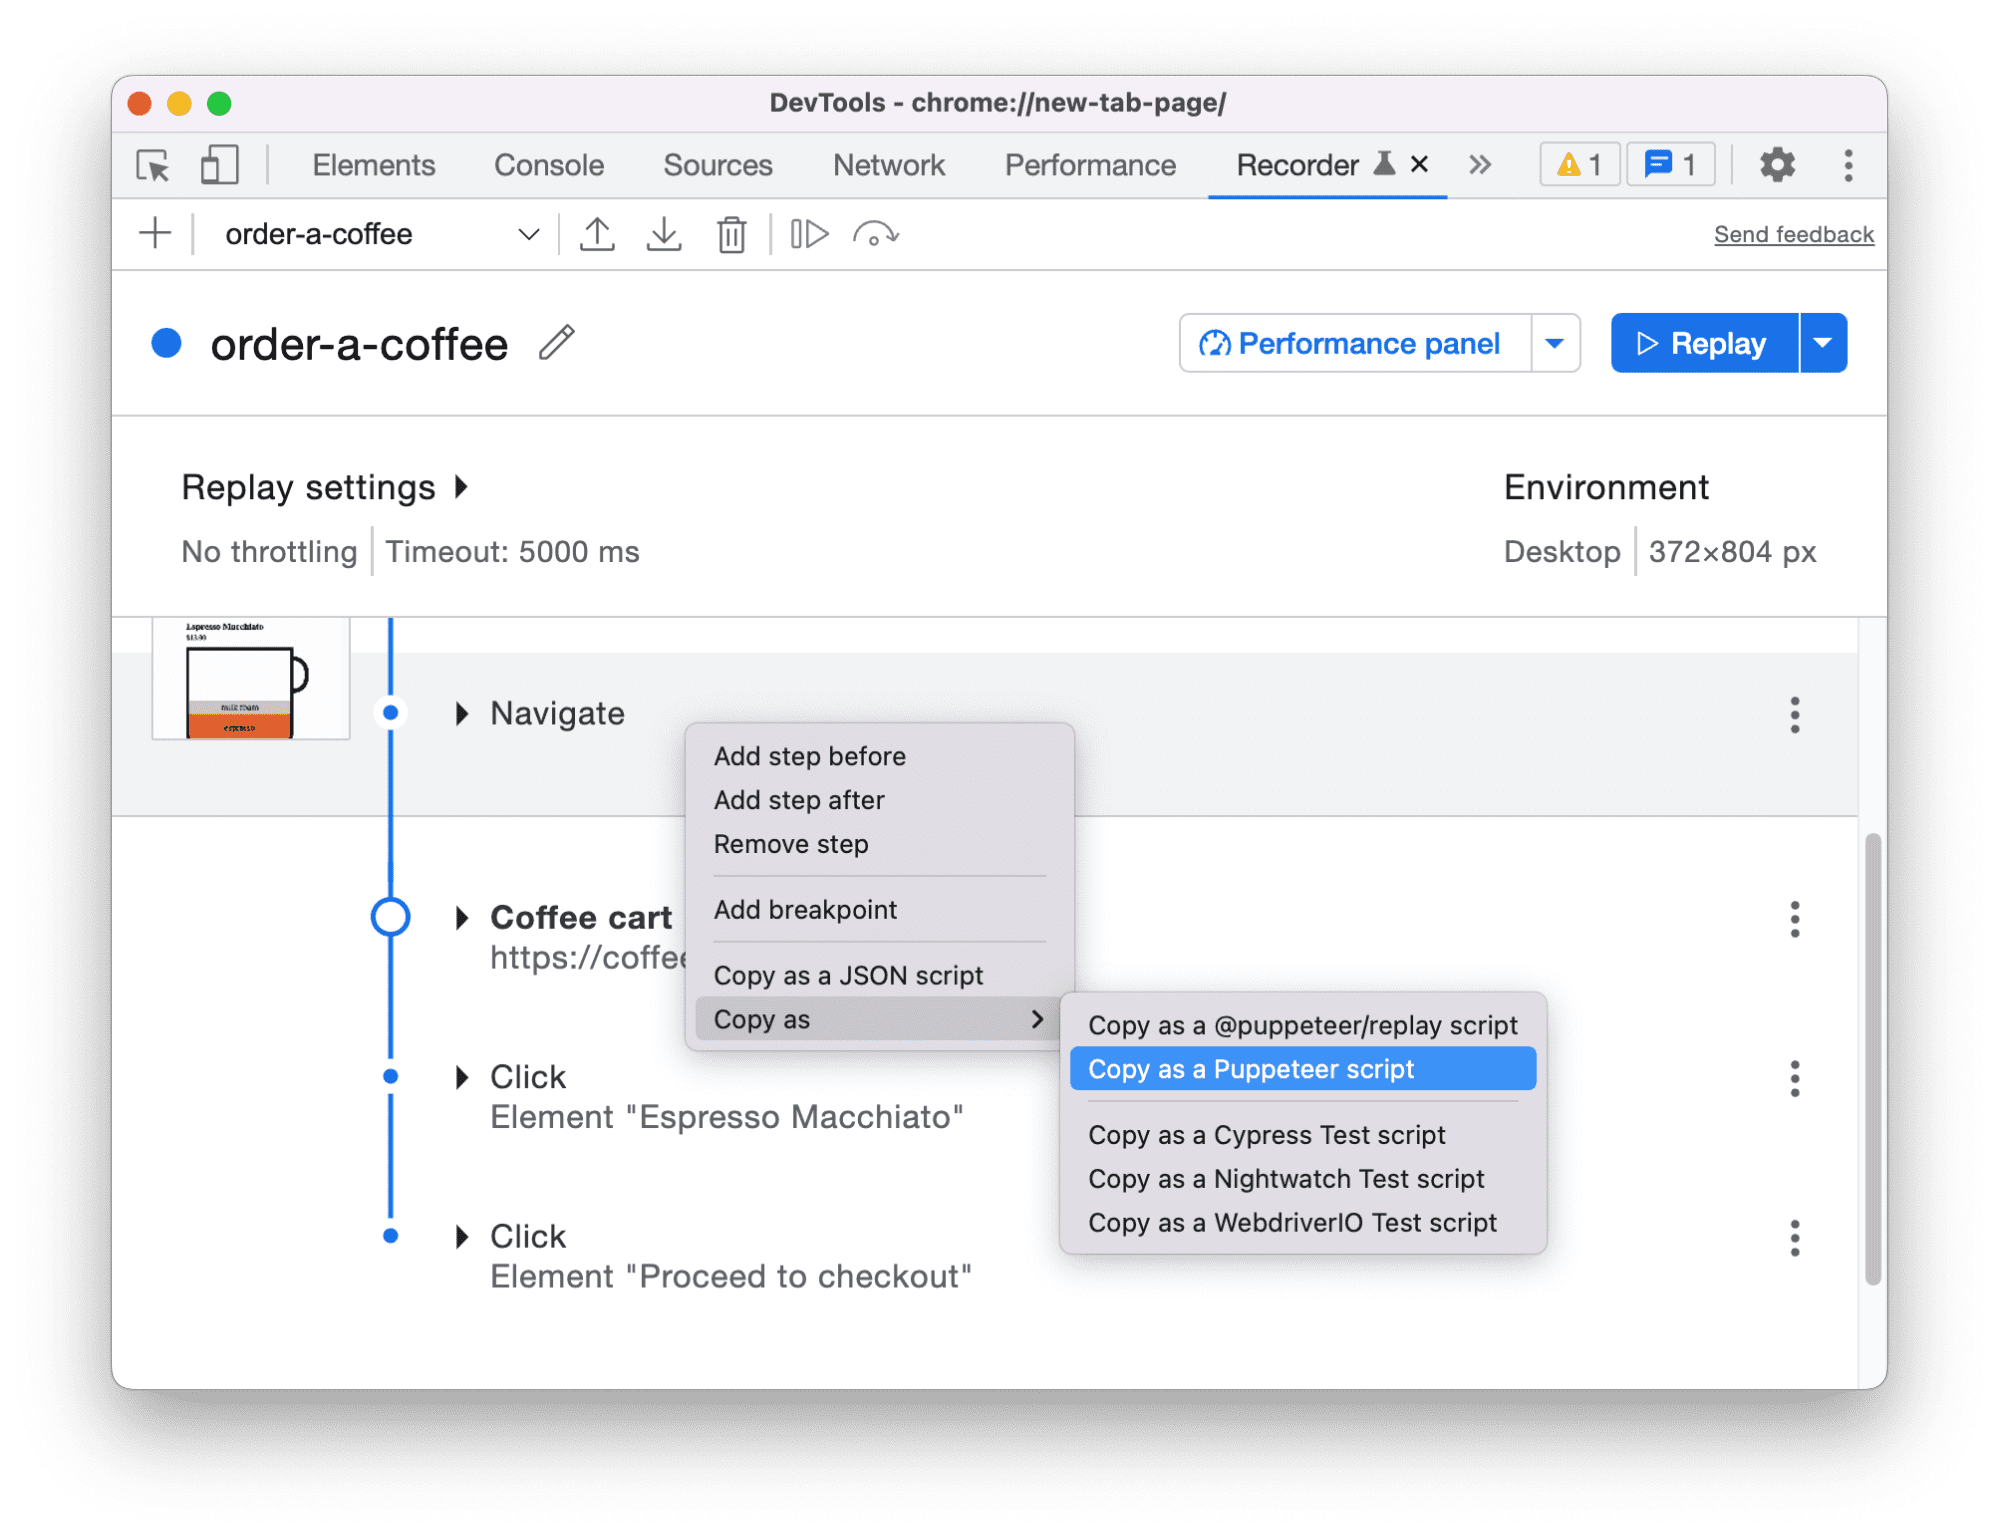Click the order-a-coffee recording dropdown
Image resolution: width=1999 pixels, height=1537 pixels.
526,234
